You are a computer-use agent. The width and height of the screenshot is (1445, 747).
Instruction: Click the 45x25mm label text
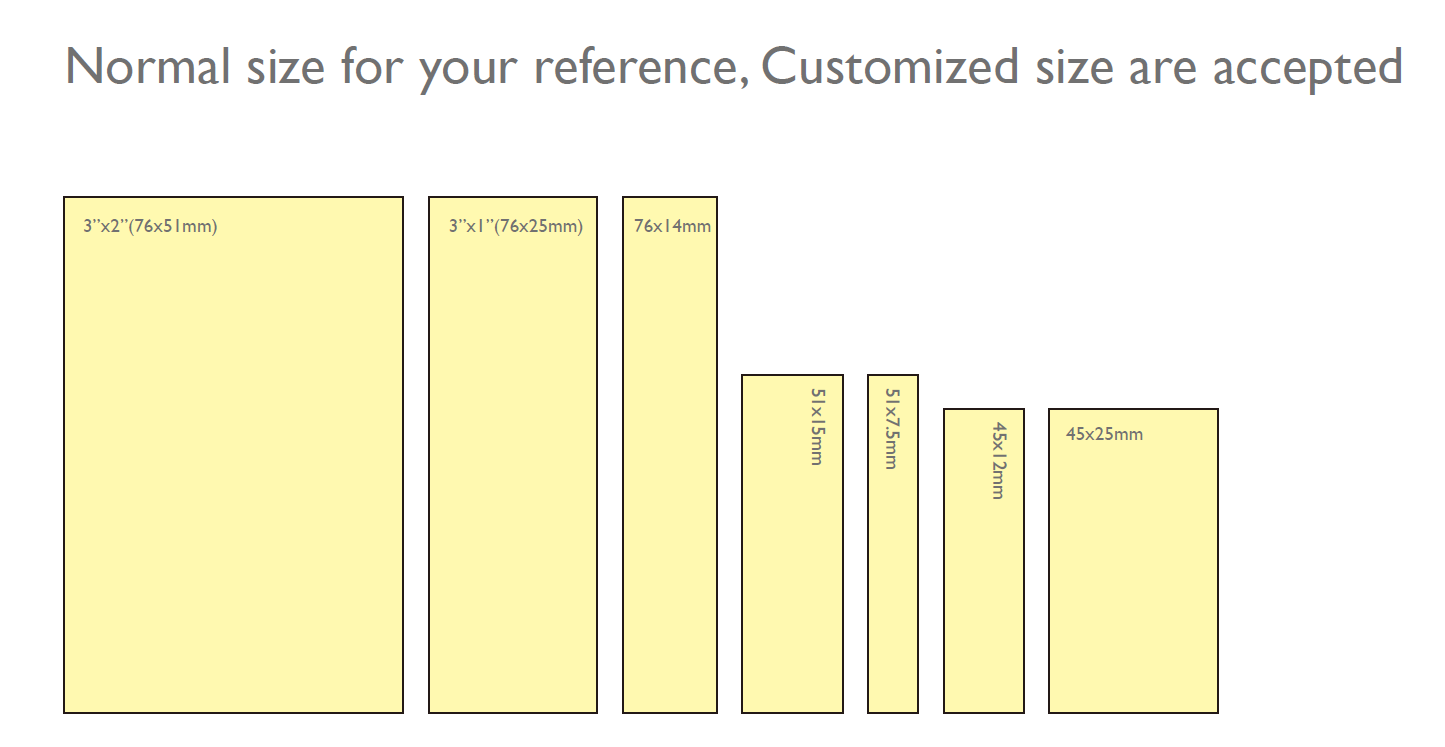click(x=1105, y=434)
